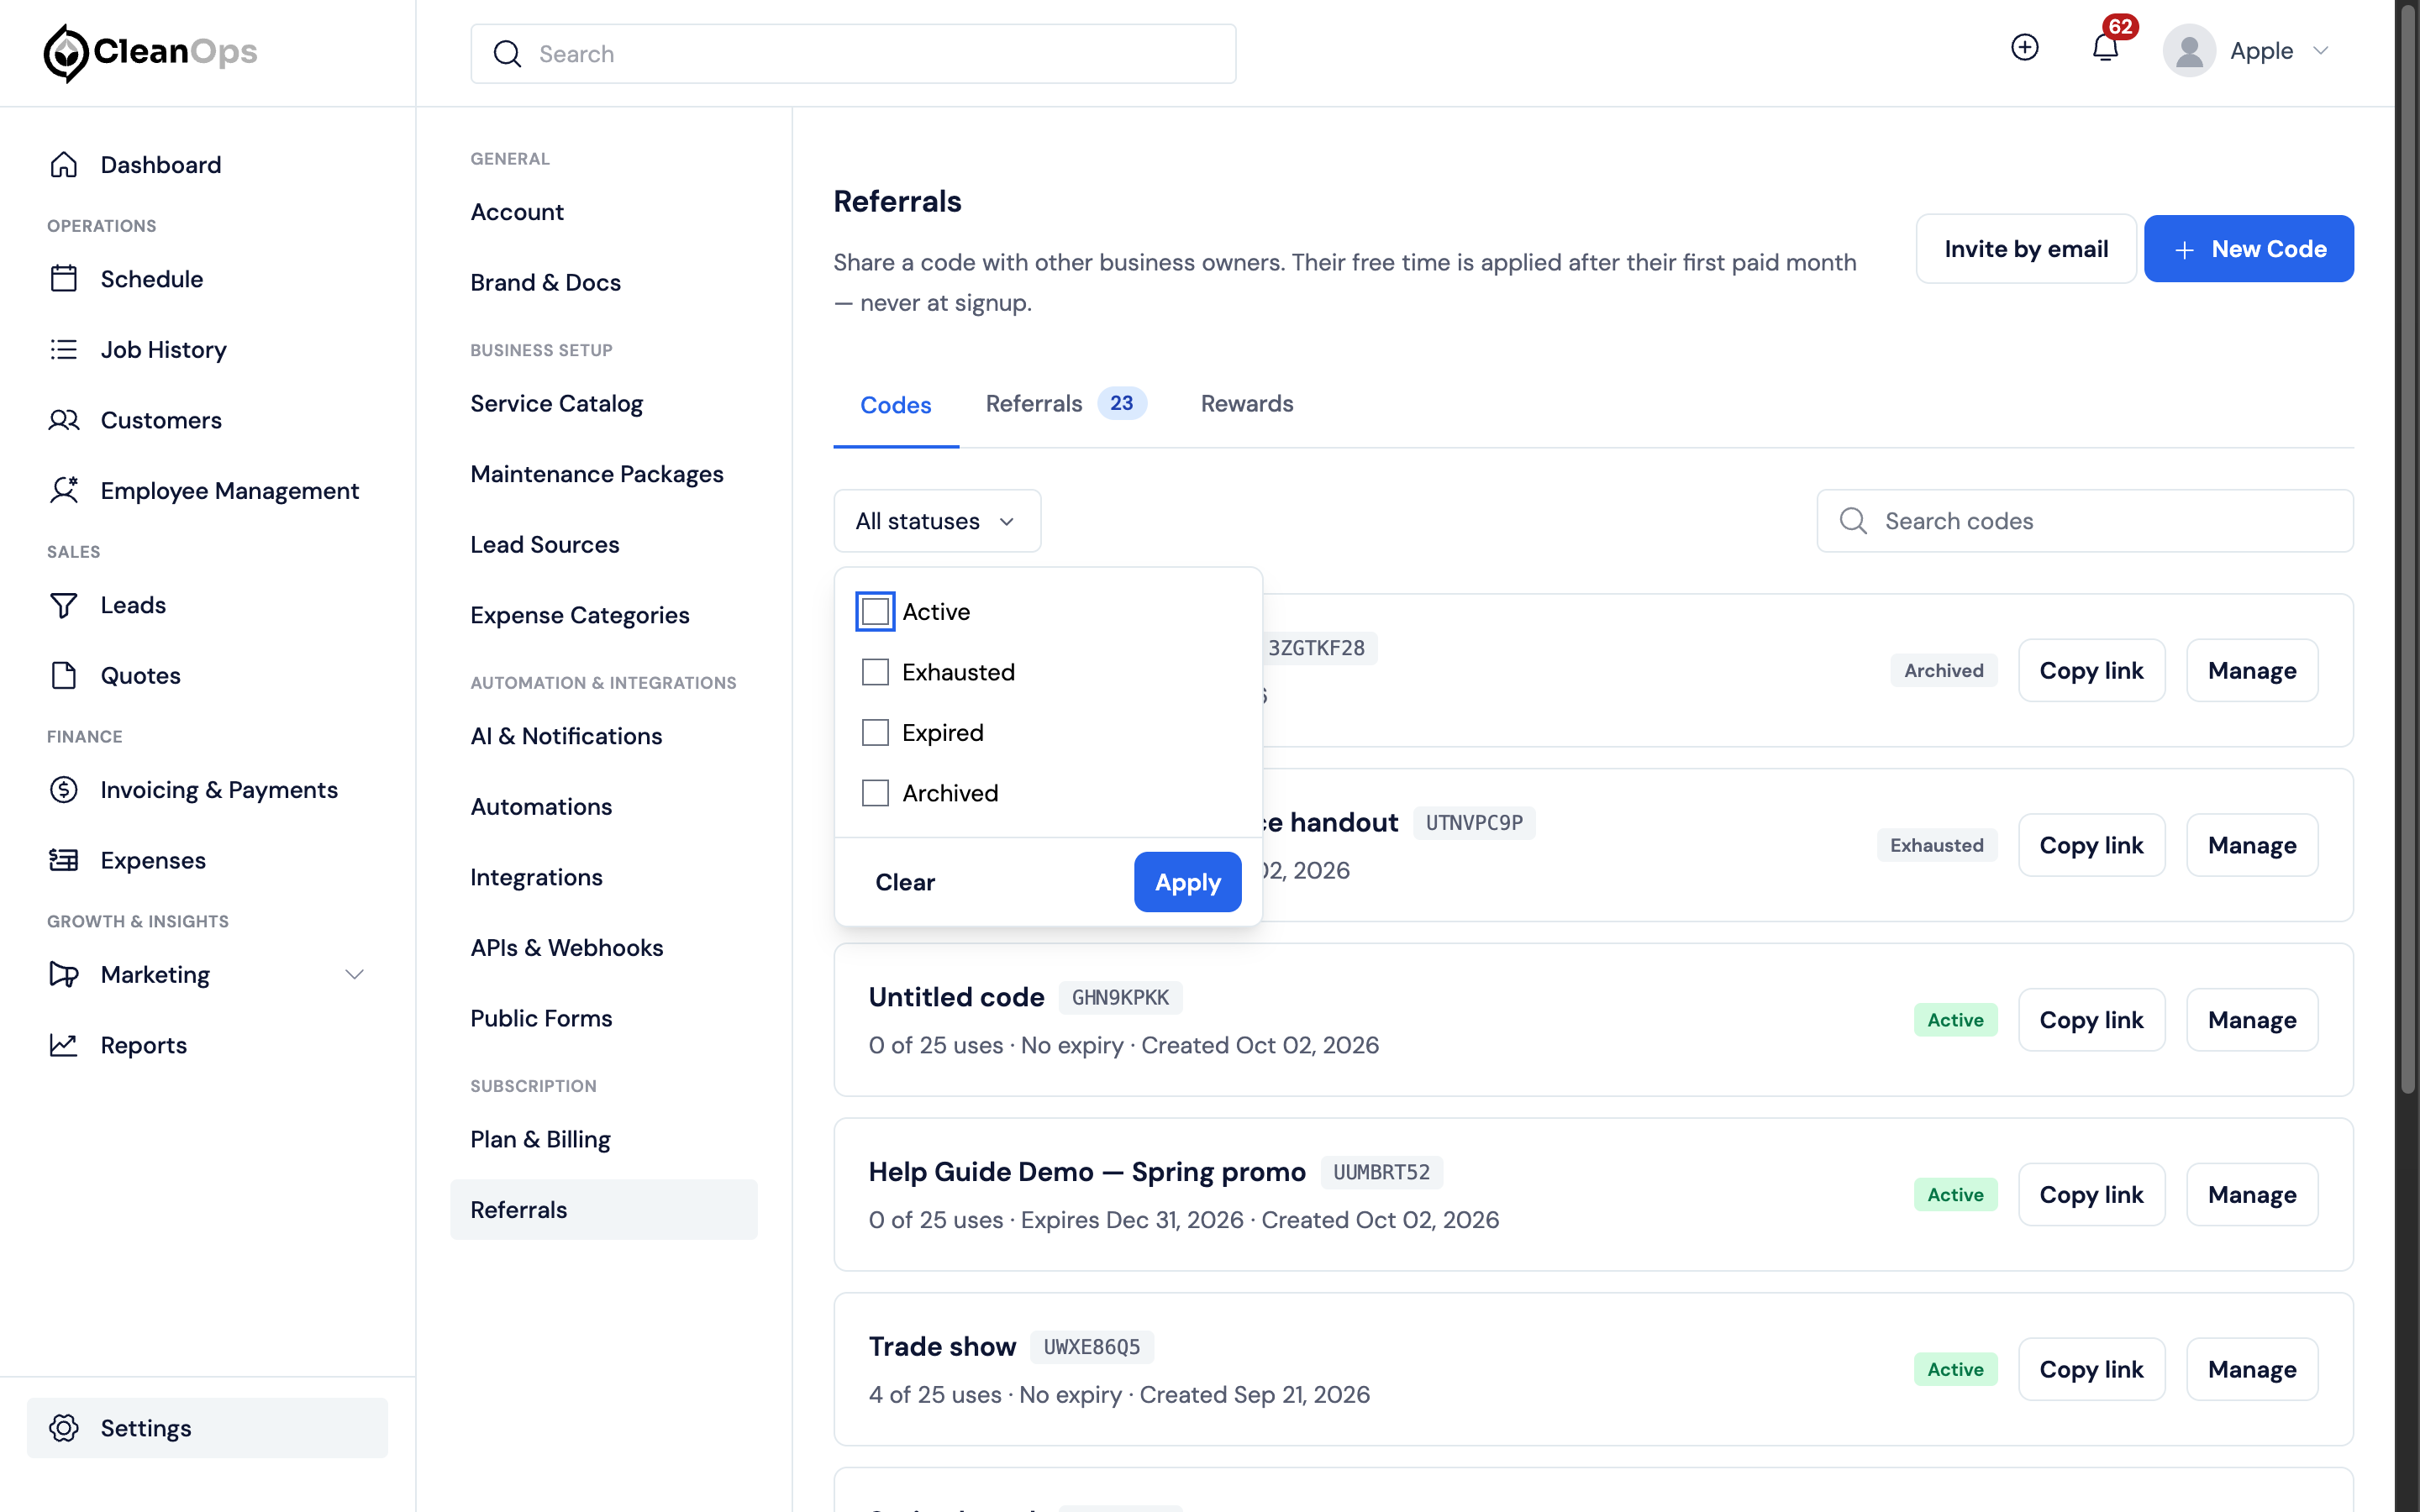Clear the status filter
This screenshot has width=2420, height=1512.
(905, 882)
